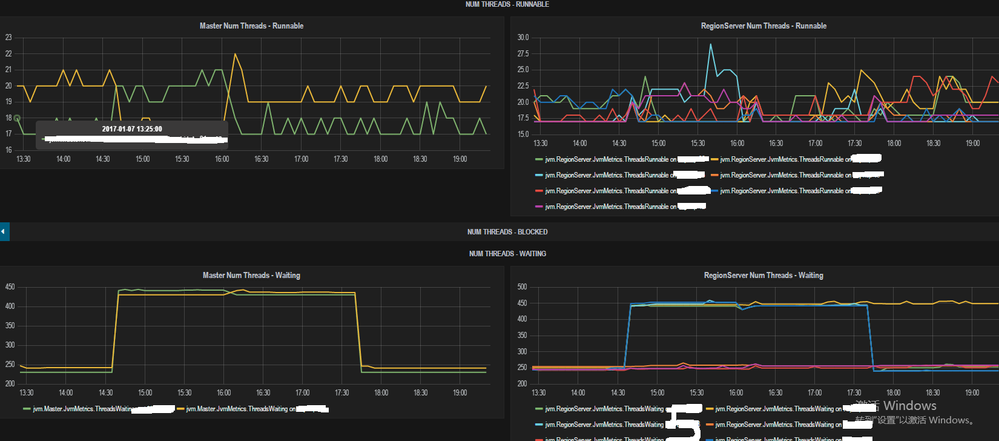Open RegionServer Num Threads - Runnable panel menu
Image resolution: width=999 pixels, height=441 pixels.
pyautogui.click(x=763, y=26)
